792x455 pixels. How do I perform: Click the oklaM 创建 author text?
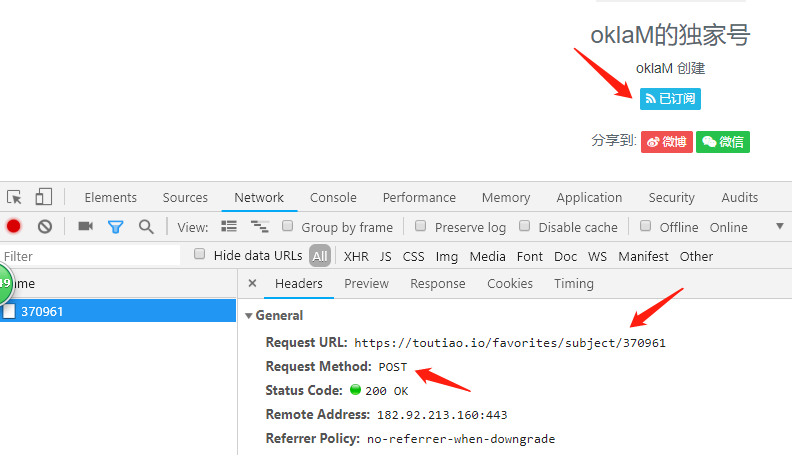(x=670, y=68)
